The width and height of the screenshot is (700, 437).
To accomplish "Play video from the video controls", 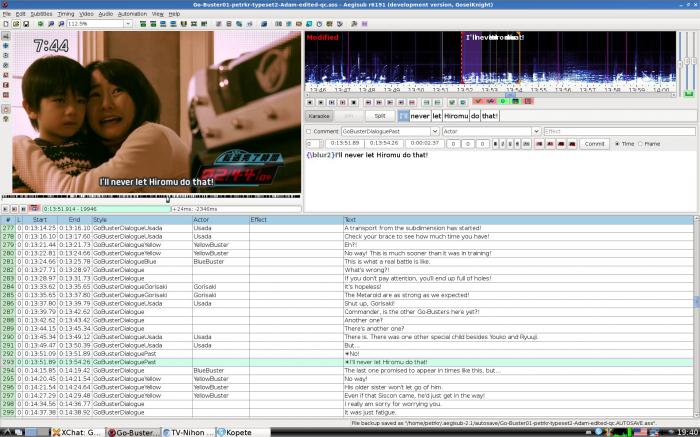I will tap(5, 208).
